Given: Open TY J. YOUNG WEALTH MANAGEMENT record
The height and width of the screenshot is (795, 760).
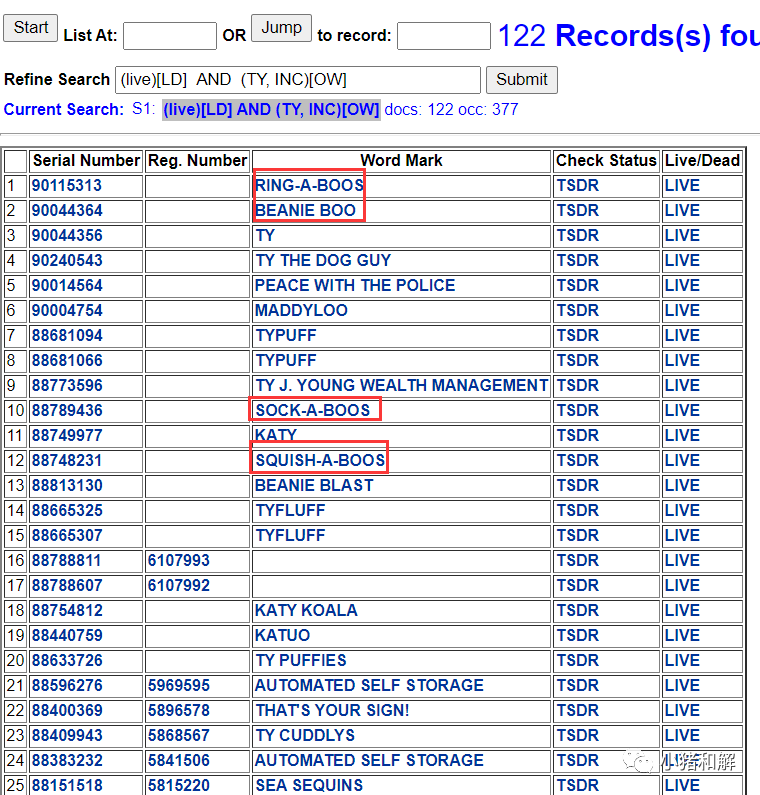Looking at the screenshot, I should pos(402,385).
